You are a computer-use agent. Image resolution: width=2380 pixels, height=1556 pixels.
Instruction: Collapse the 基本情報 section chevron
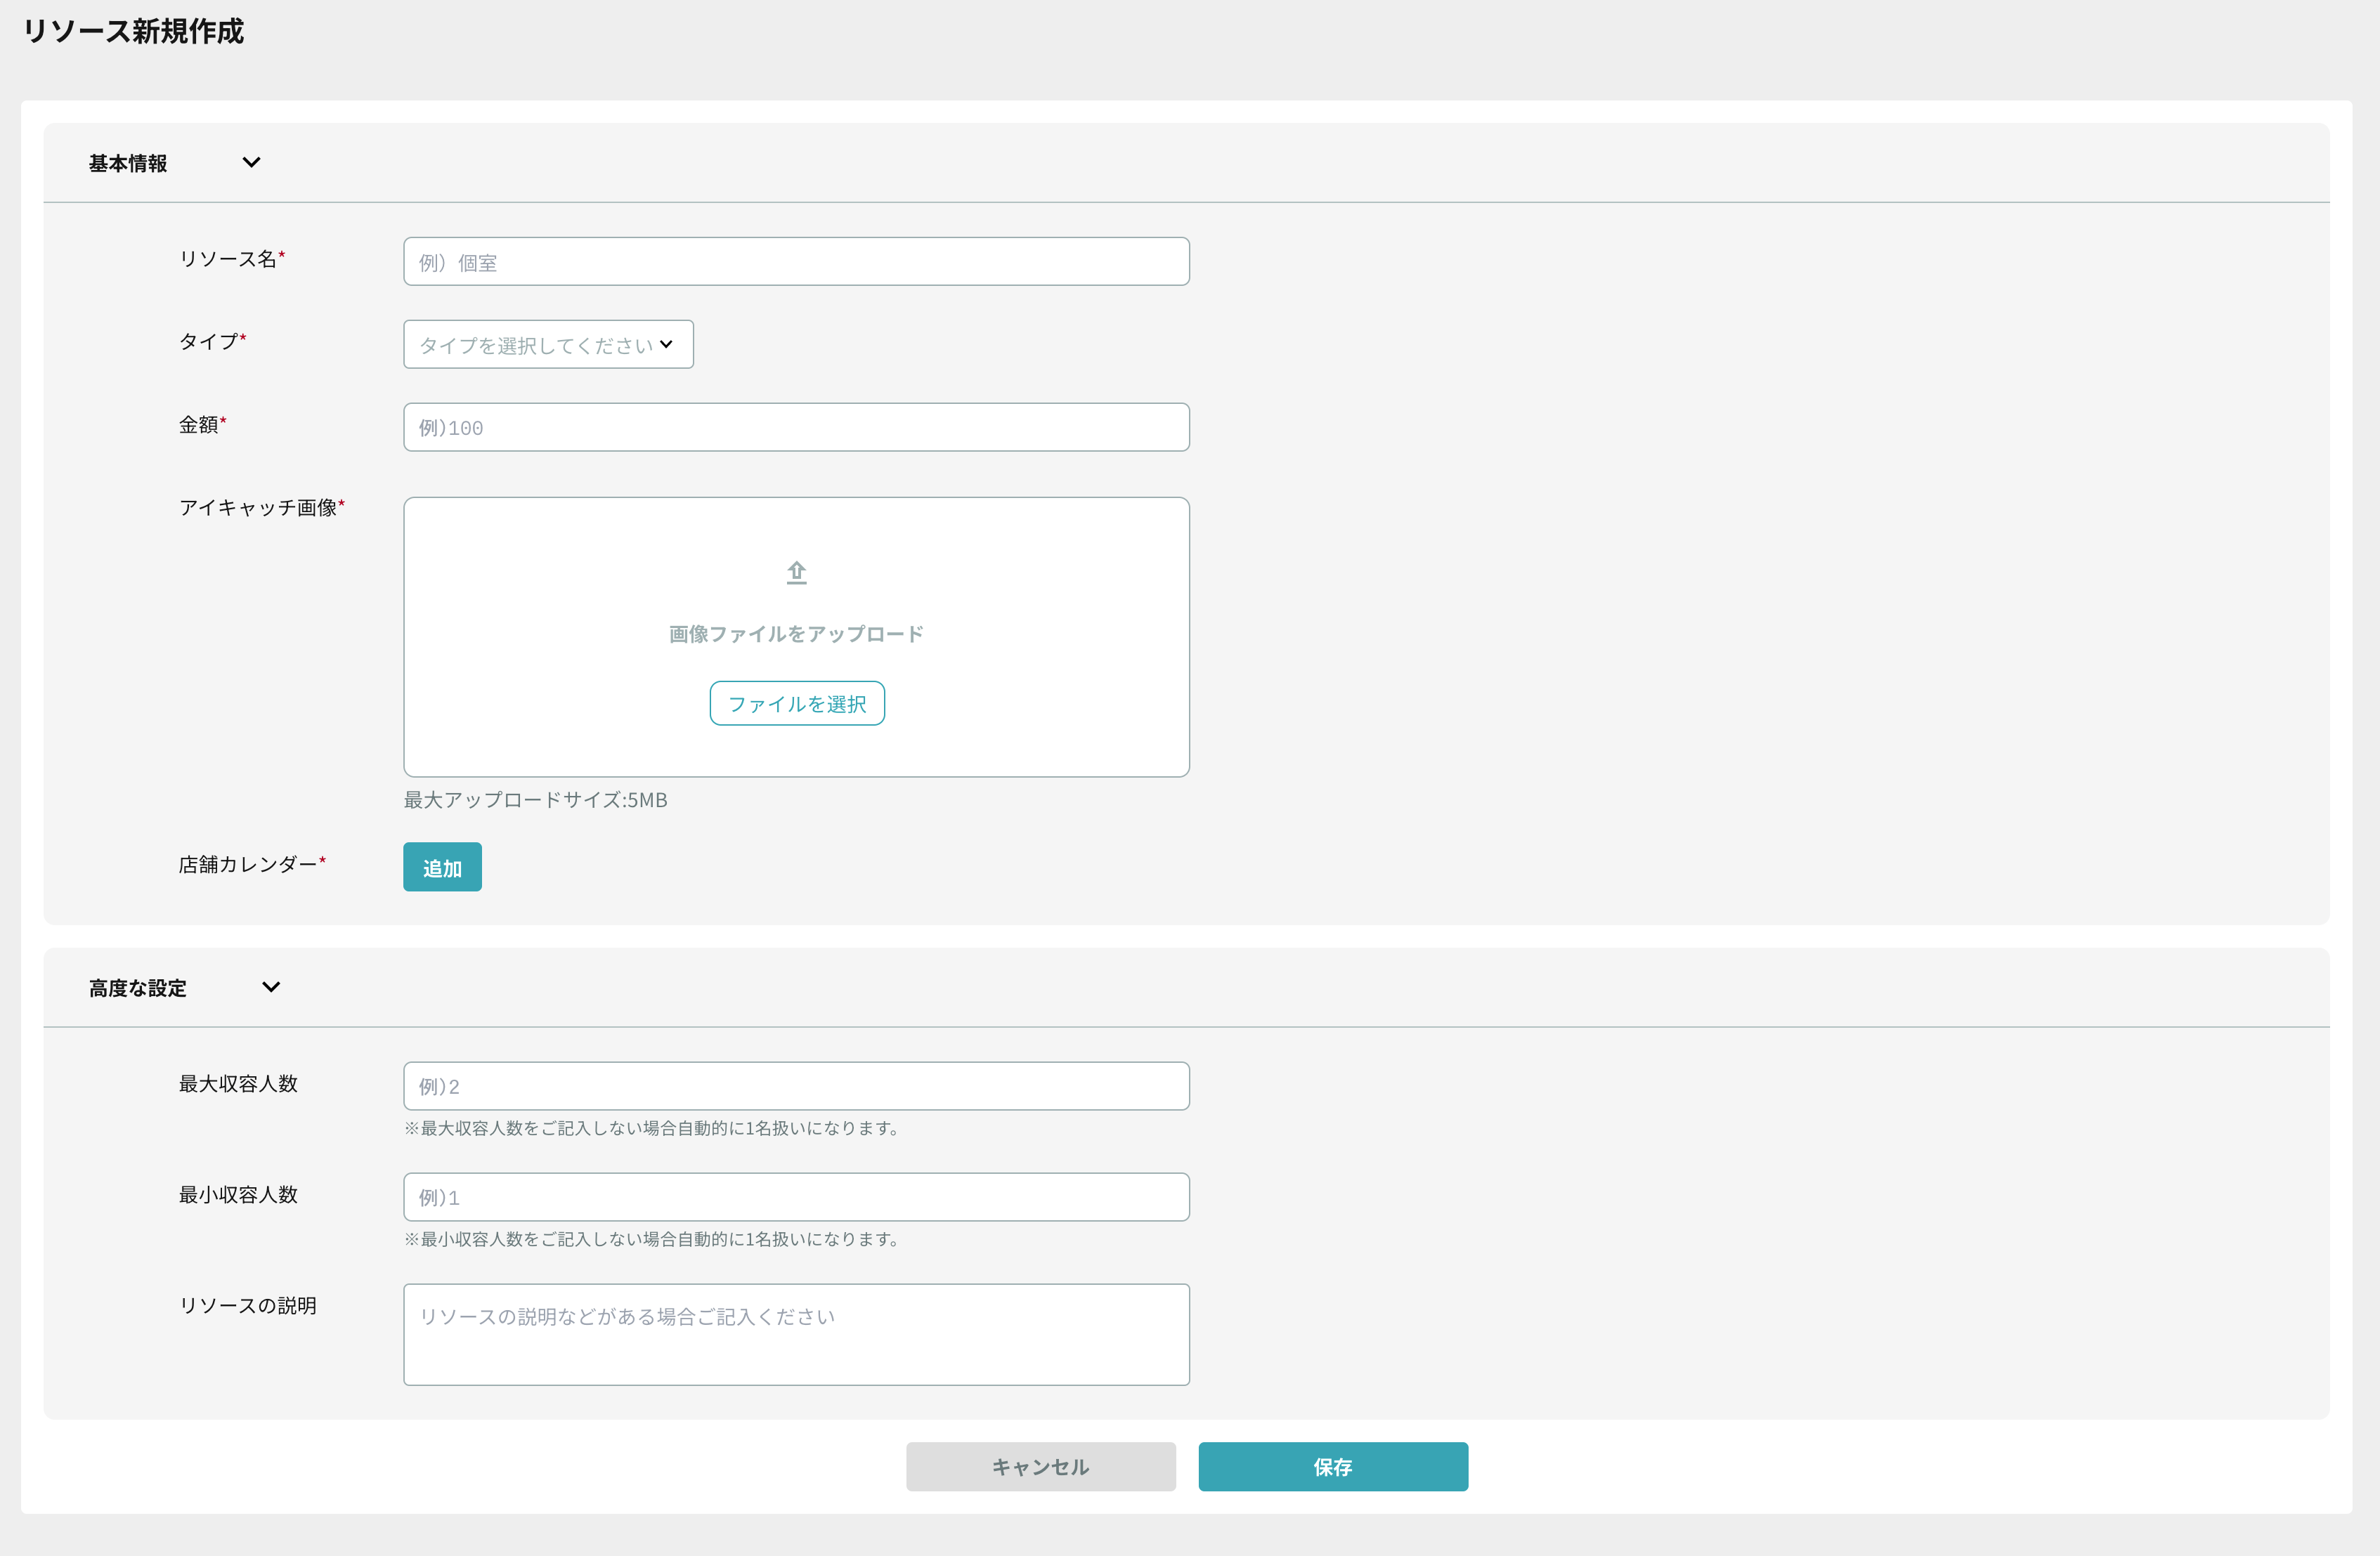tap(251, 162)
